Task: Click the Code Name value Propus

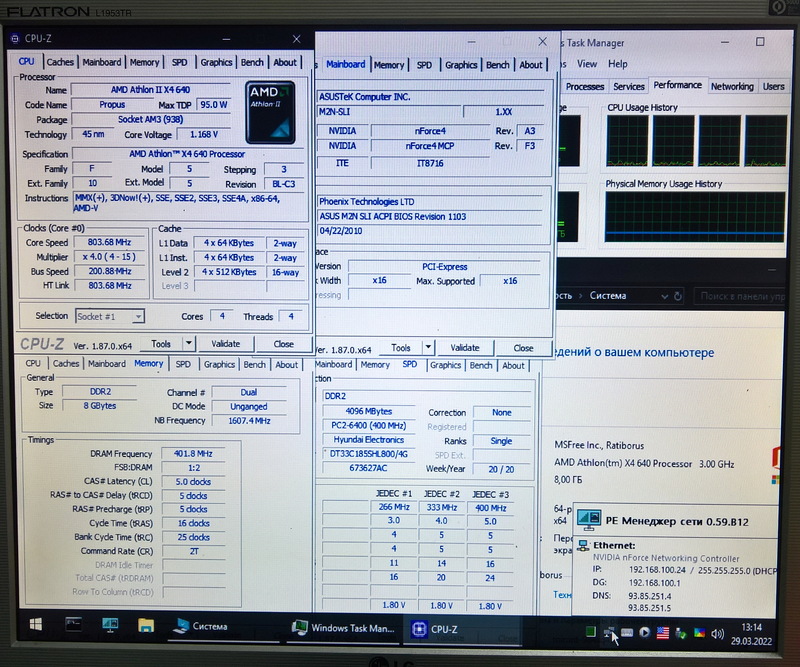Action: (112, 105)
